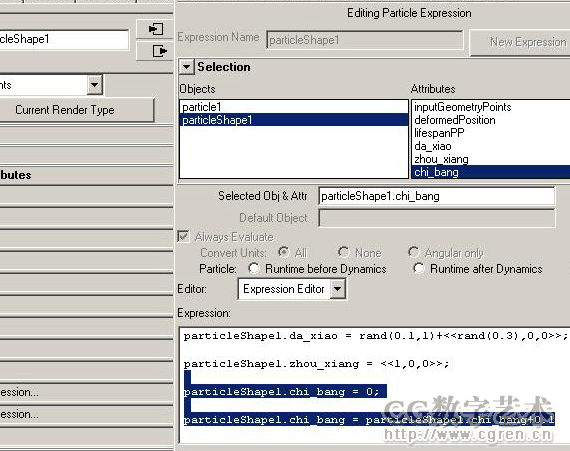Screen dimensions: 570x451
Task: Click the chi_bang+0.1 expression line
Action: (369, 420)
